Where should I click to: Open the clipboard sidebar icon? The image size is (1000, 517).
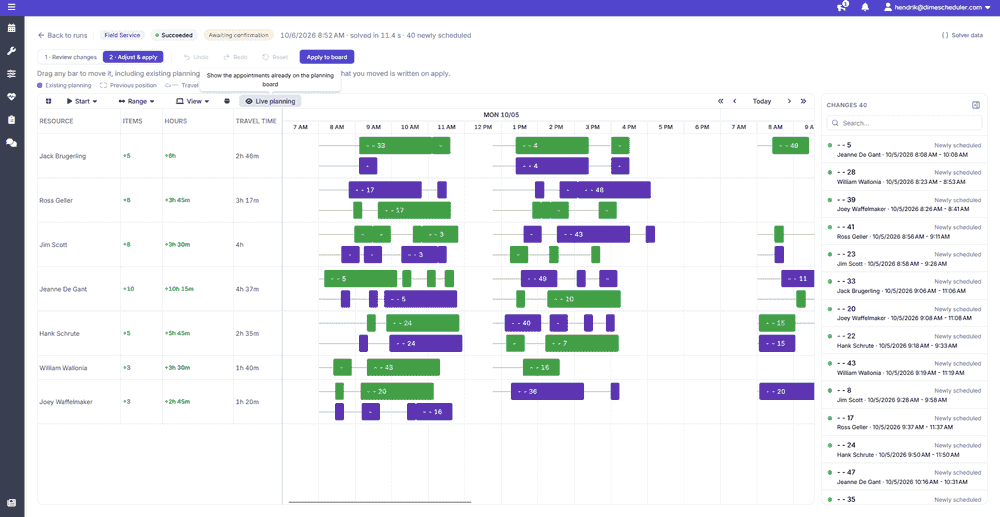coord(11,120)
